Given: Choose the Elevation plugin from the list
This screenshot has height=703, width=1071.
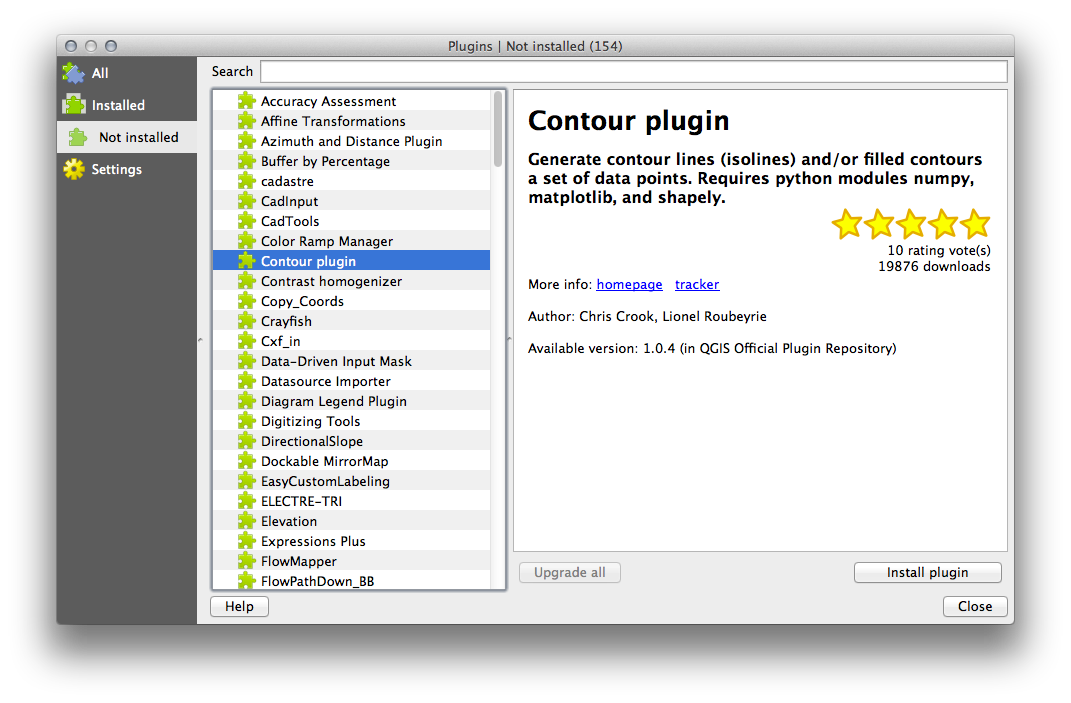Looking at the screenshot, I should click(x=290, y=520).
